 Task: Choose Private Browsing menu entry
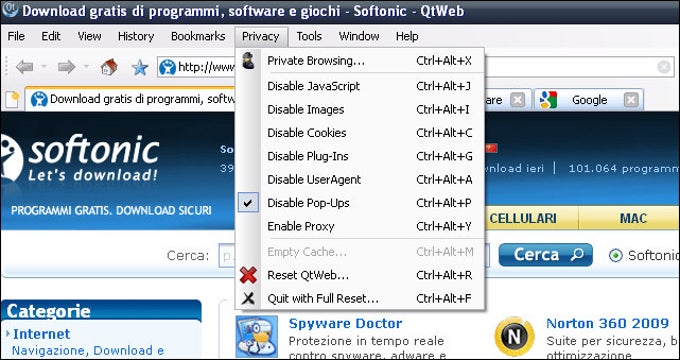tap(360, 61)
